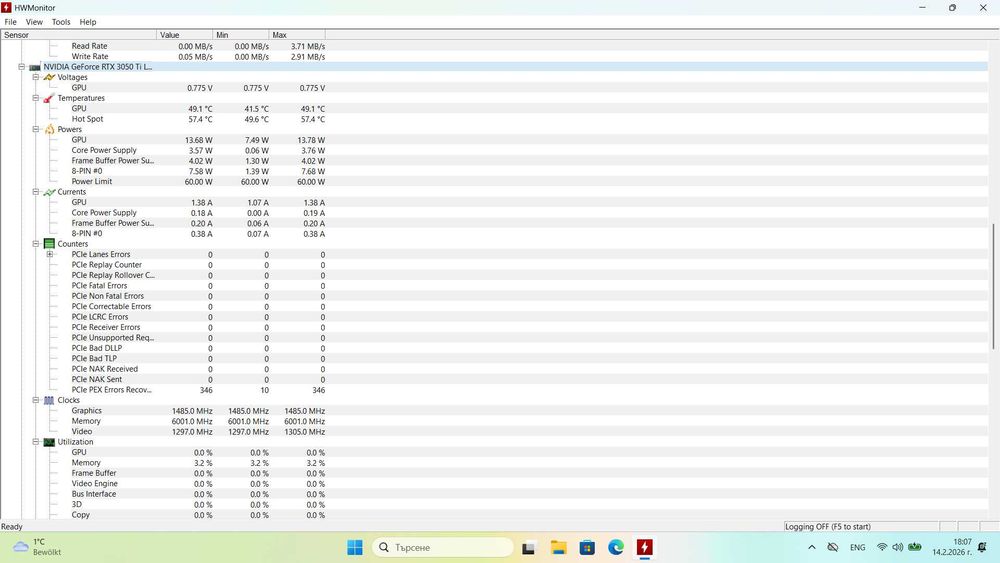Select the Video Engine row
1000x563 pixels.
[x=494, y=484]
